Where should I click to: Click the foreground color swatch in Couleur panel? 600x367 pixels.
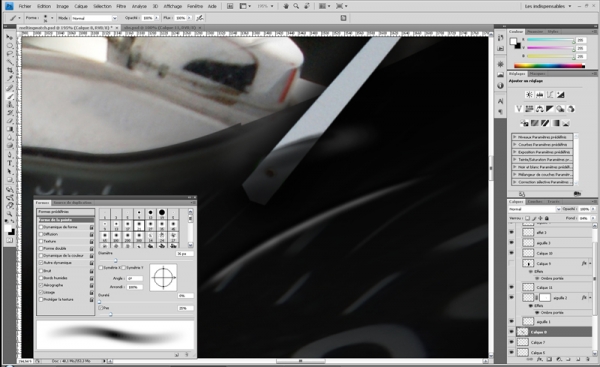coord(513,41)
